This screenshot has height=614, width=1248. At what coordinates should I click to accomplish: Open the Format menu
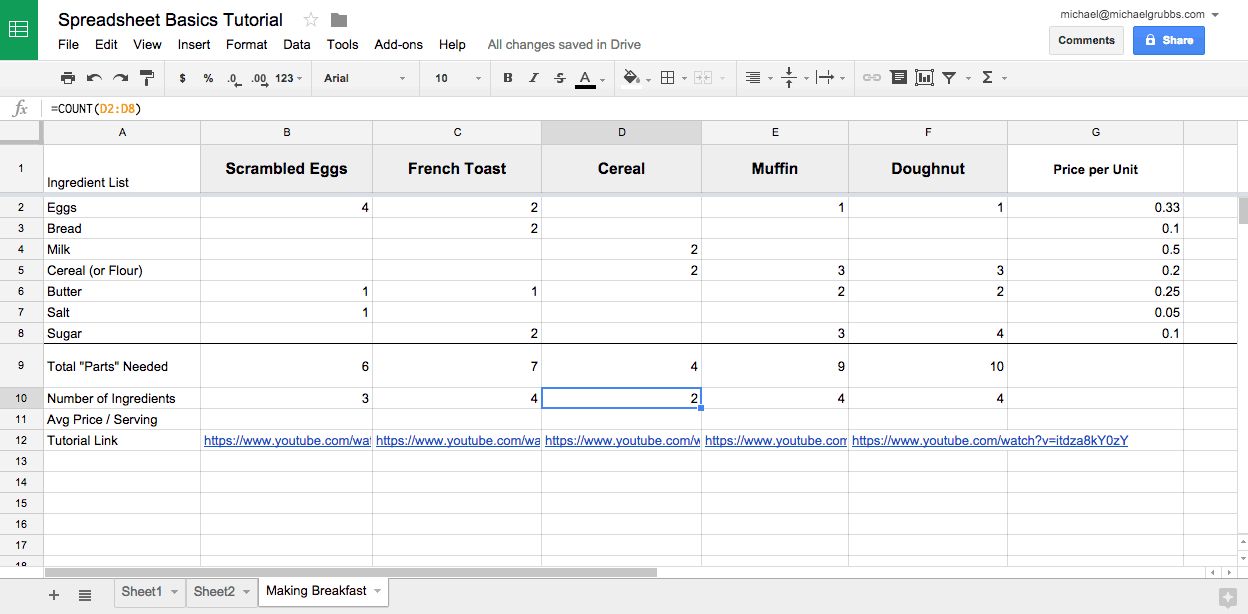pyautogui.click(x=246, y=44)
